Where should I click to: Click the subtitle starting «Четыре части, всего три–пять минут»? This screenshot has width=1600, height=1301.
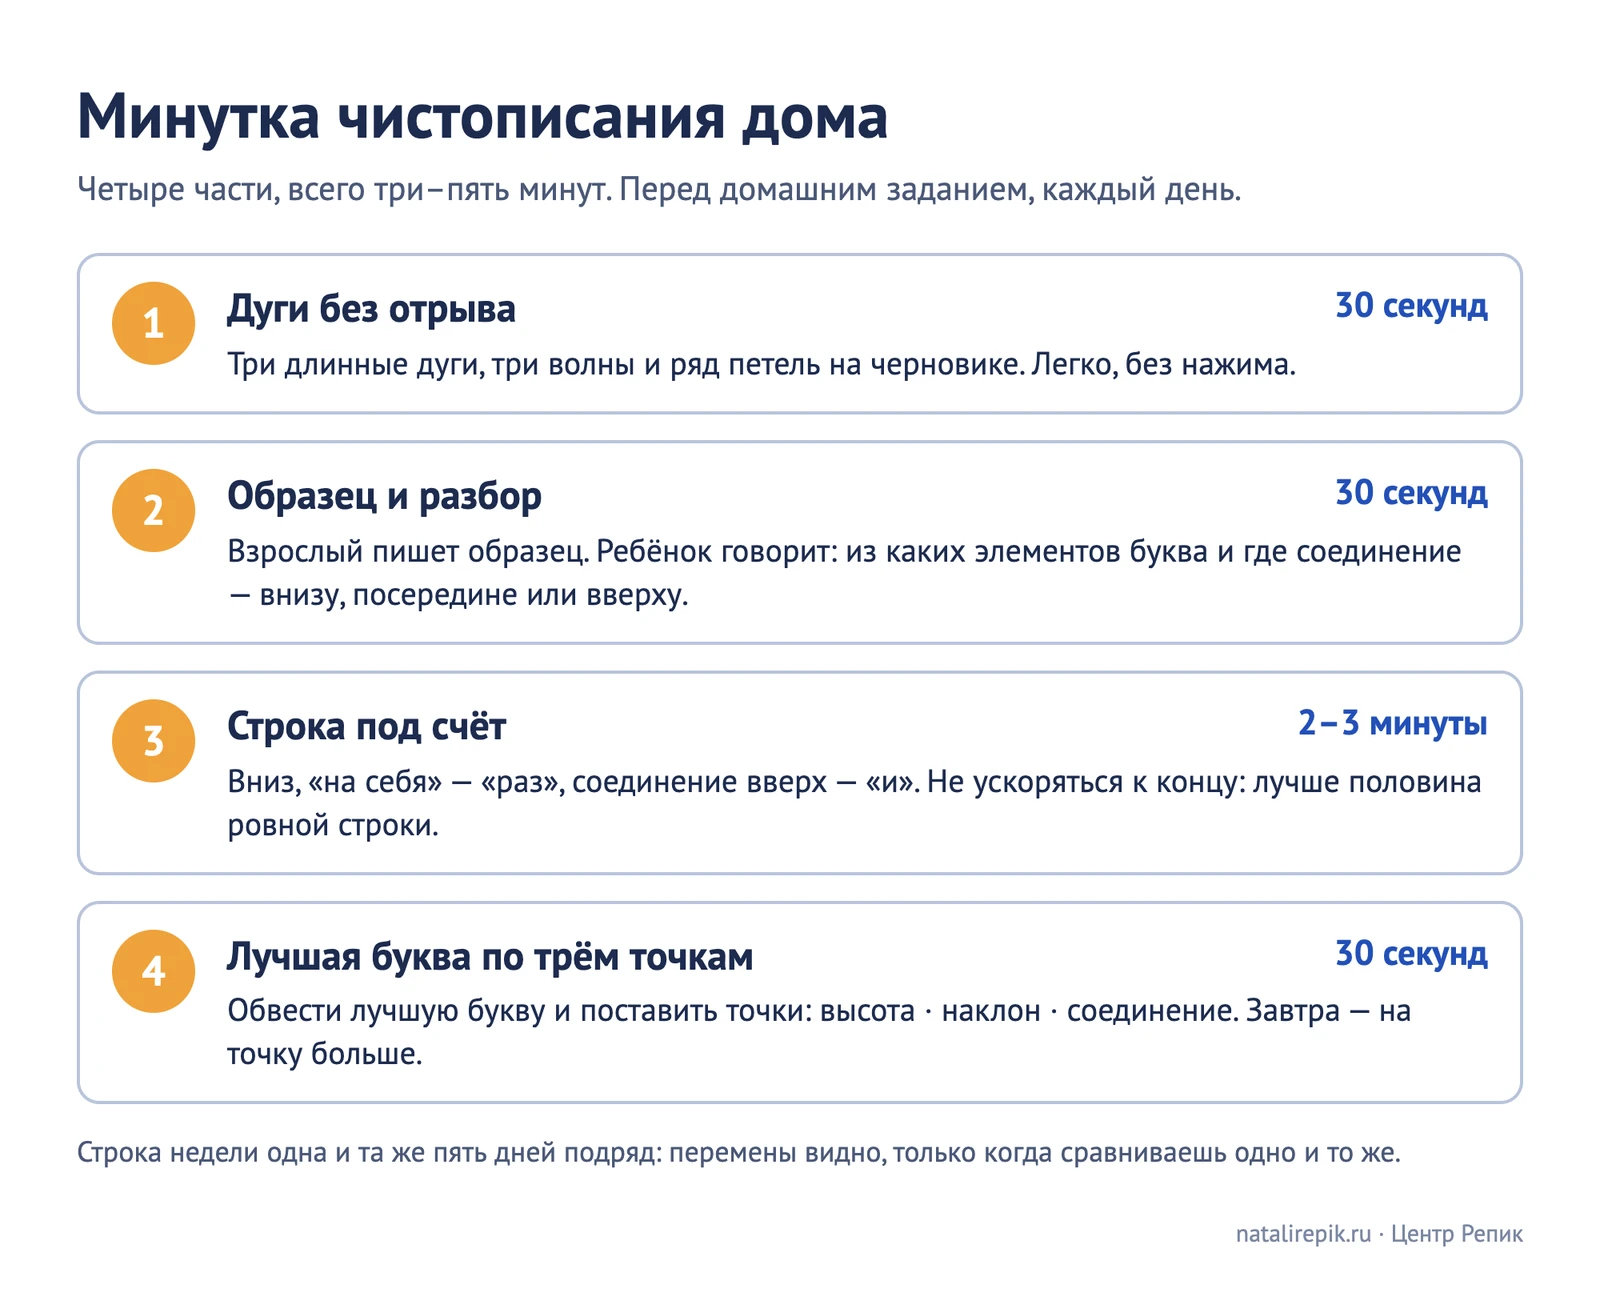tap(659, 189)
